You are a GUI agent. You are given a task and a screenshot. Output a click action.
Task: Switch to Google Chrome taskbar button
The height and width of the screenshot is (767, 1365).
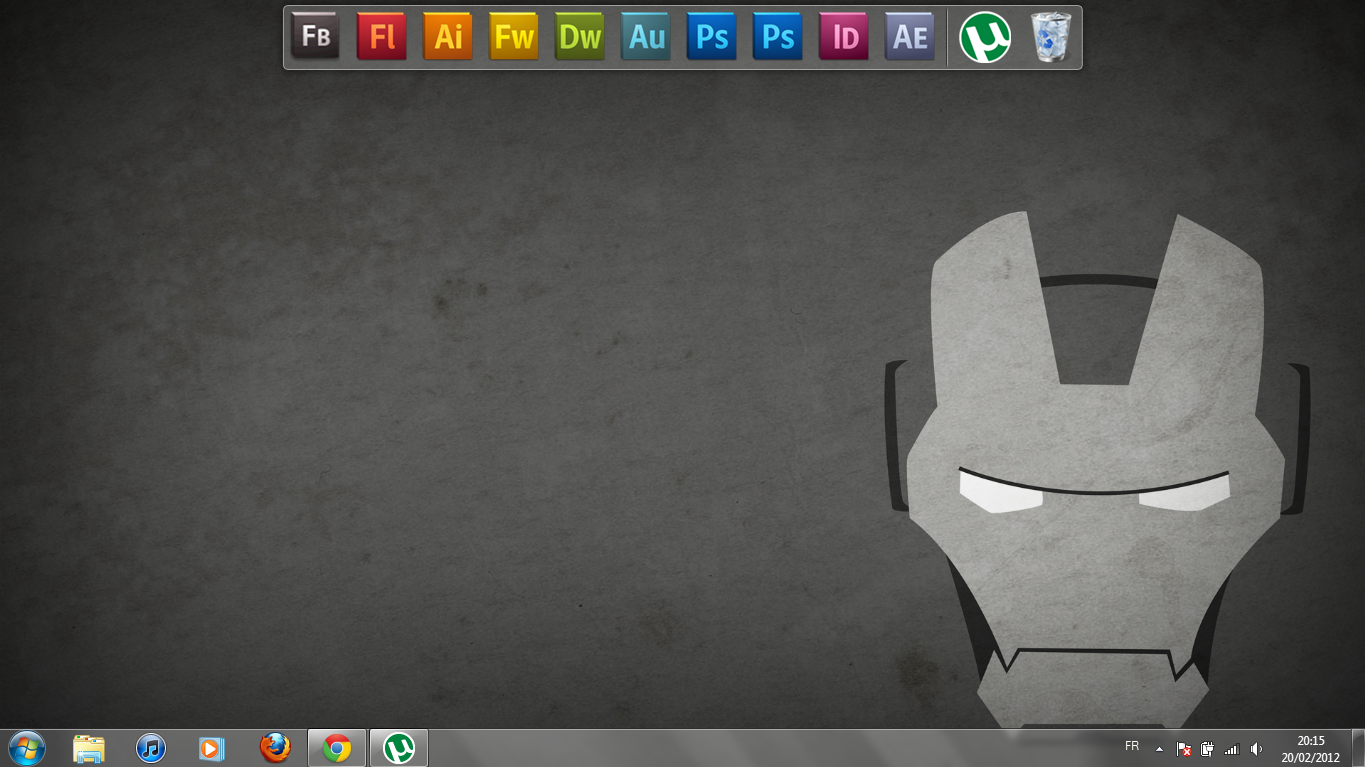[337, 748]
